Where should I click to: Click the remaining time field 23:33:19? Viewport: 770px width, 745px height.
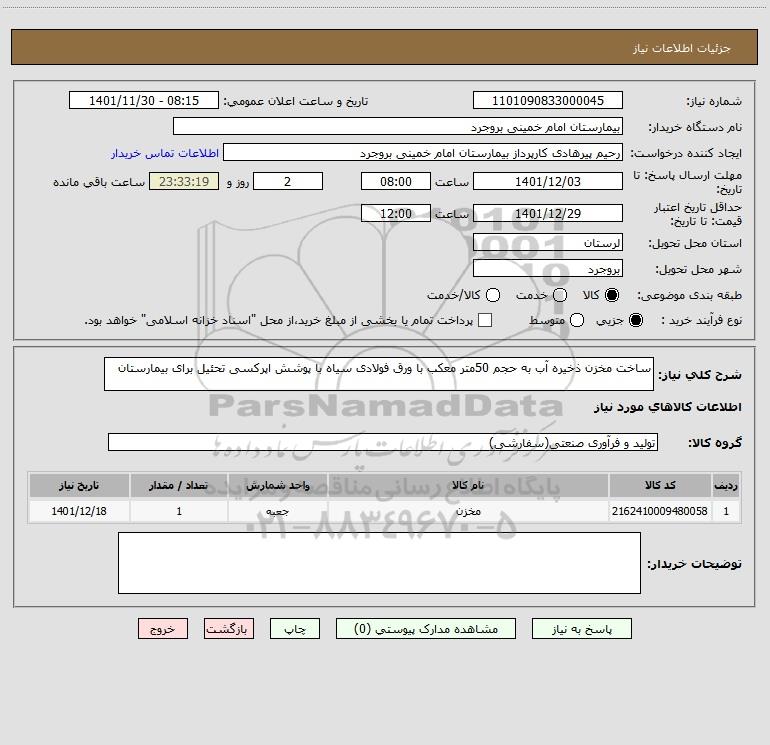[184, 181]
